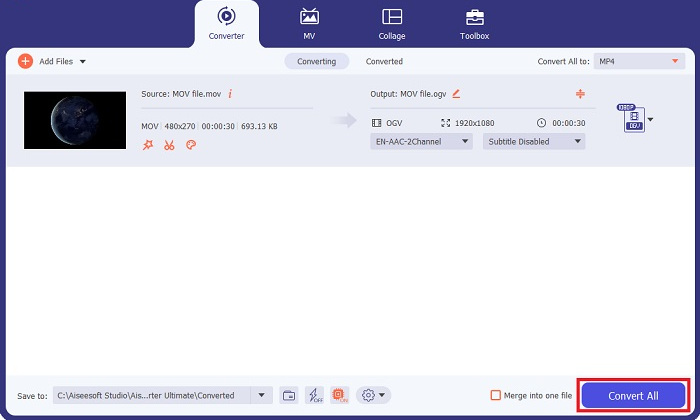Image resolution: width=700 pixels, height=420 pixels.
Task: Expand the EN-AAC-2Channel audio dropdown
Action: pos(420,142)
